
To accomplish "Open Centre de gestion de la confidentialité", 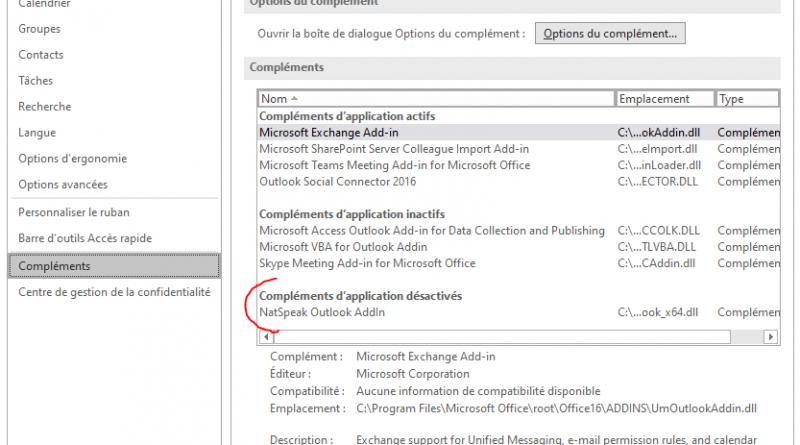I will tap(115, 292).
